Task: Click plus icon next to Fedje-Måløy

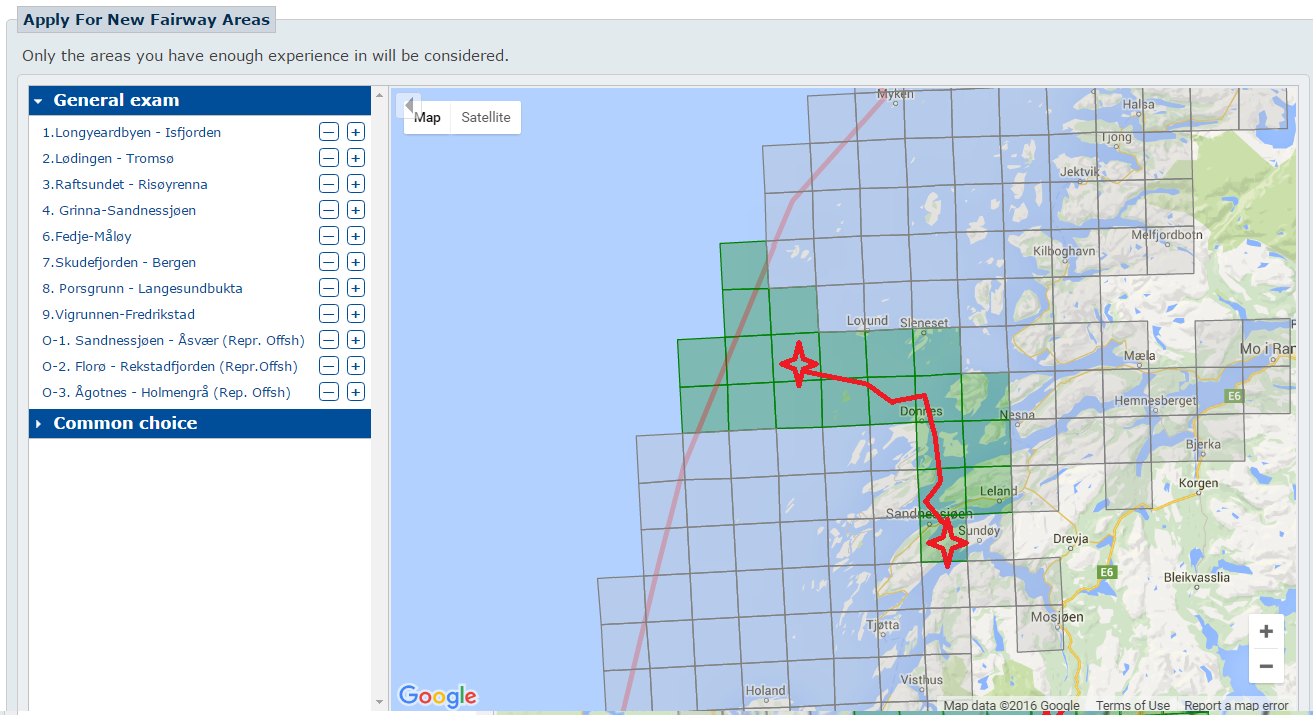Action: point(356,236)
